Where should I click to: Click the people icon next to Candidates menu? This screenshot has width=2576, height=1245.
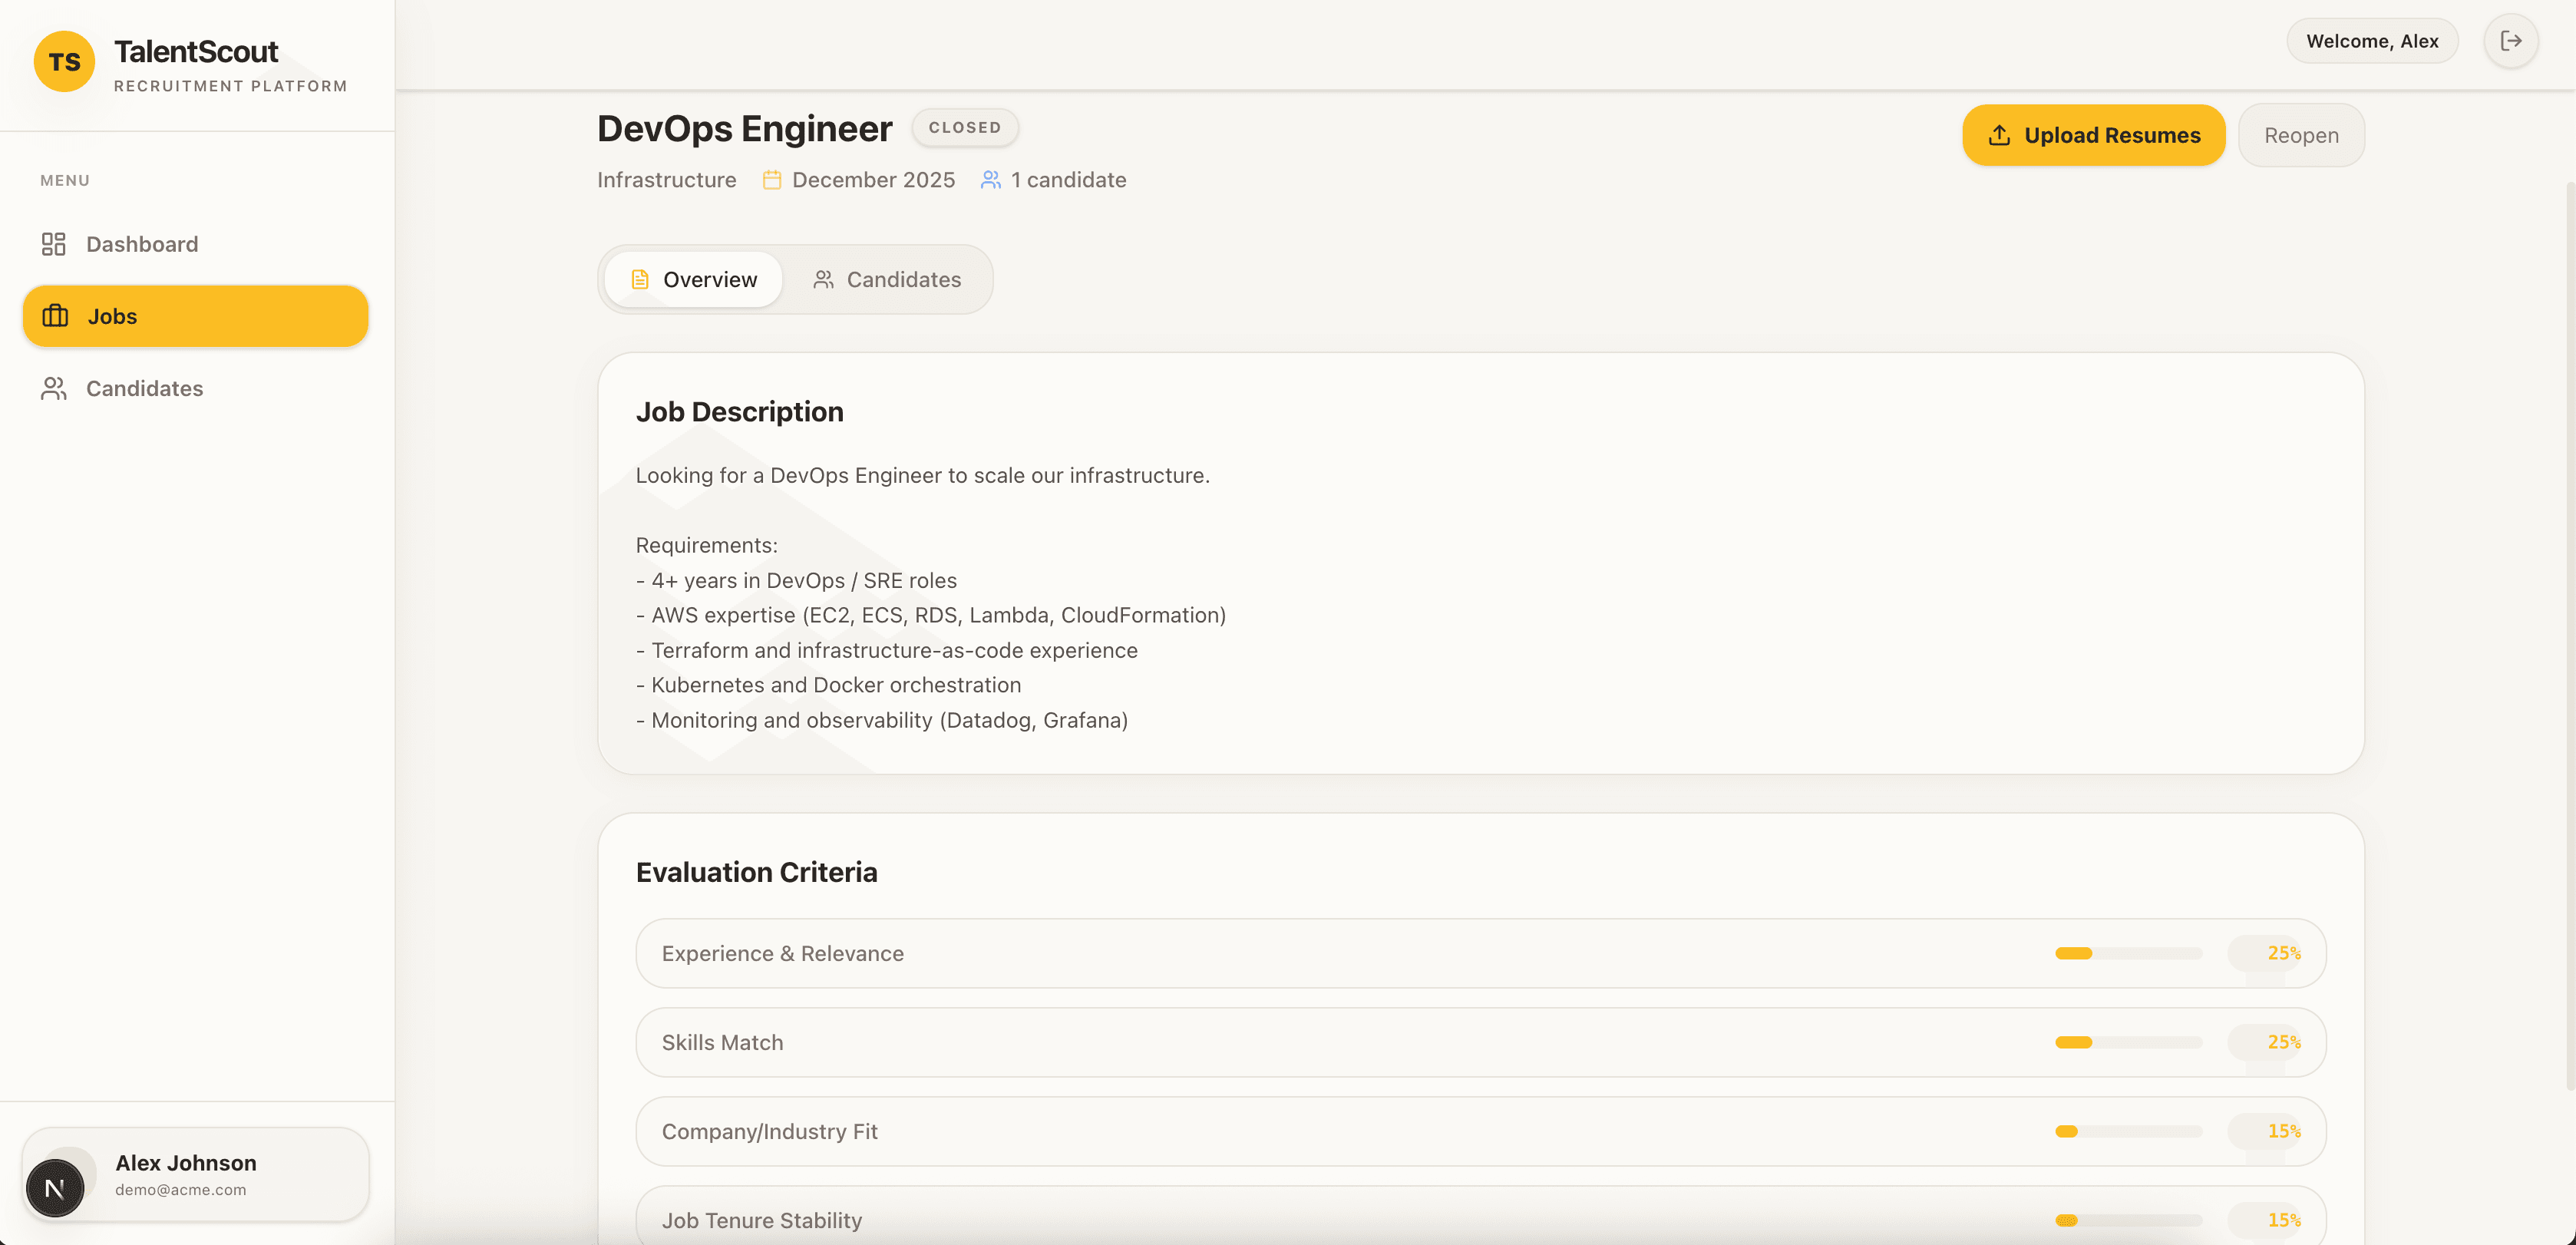(53, 388)
